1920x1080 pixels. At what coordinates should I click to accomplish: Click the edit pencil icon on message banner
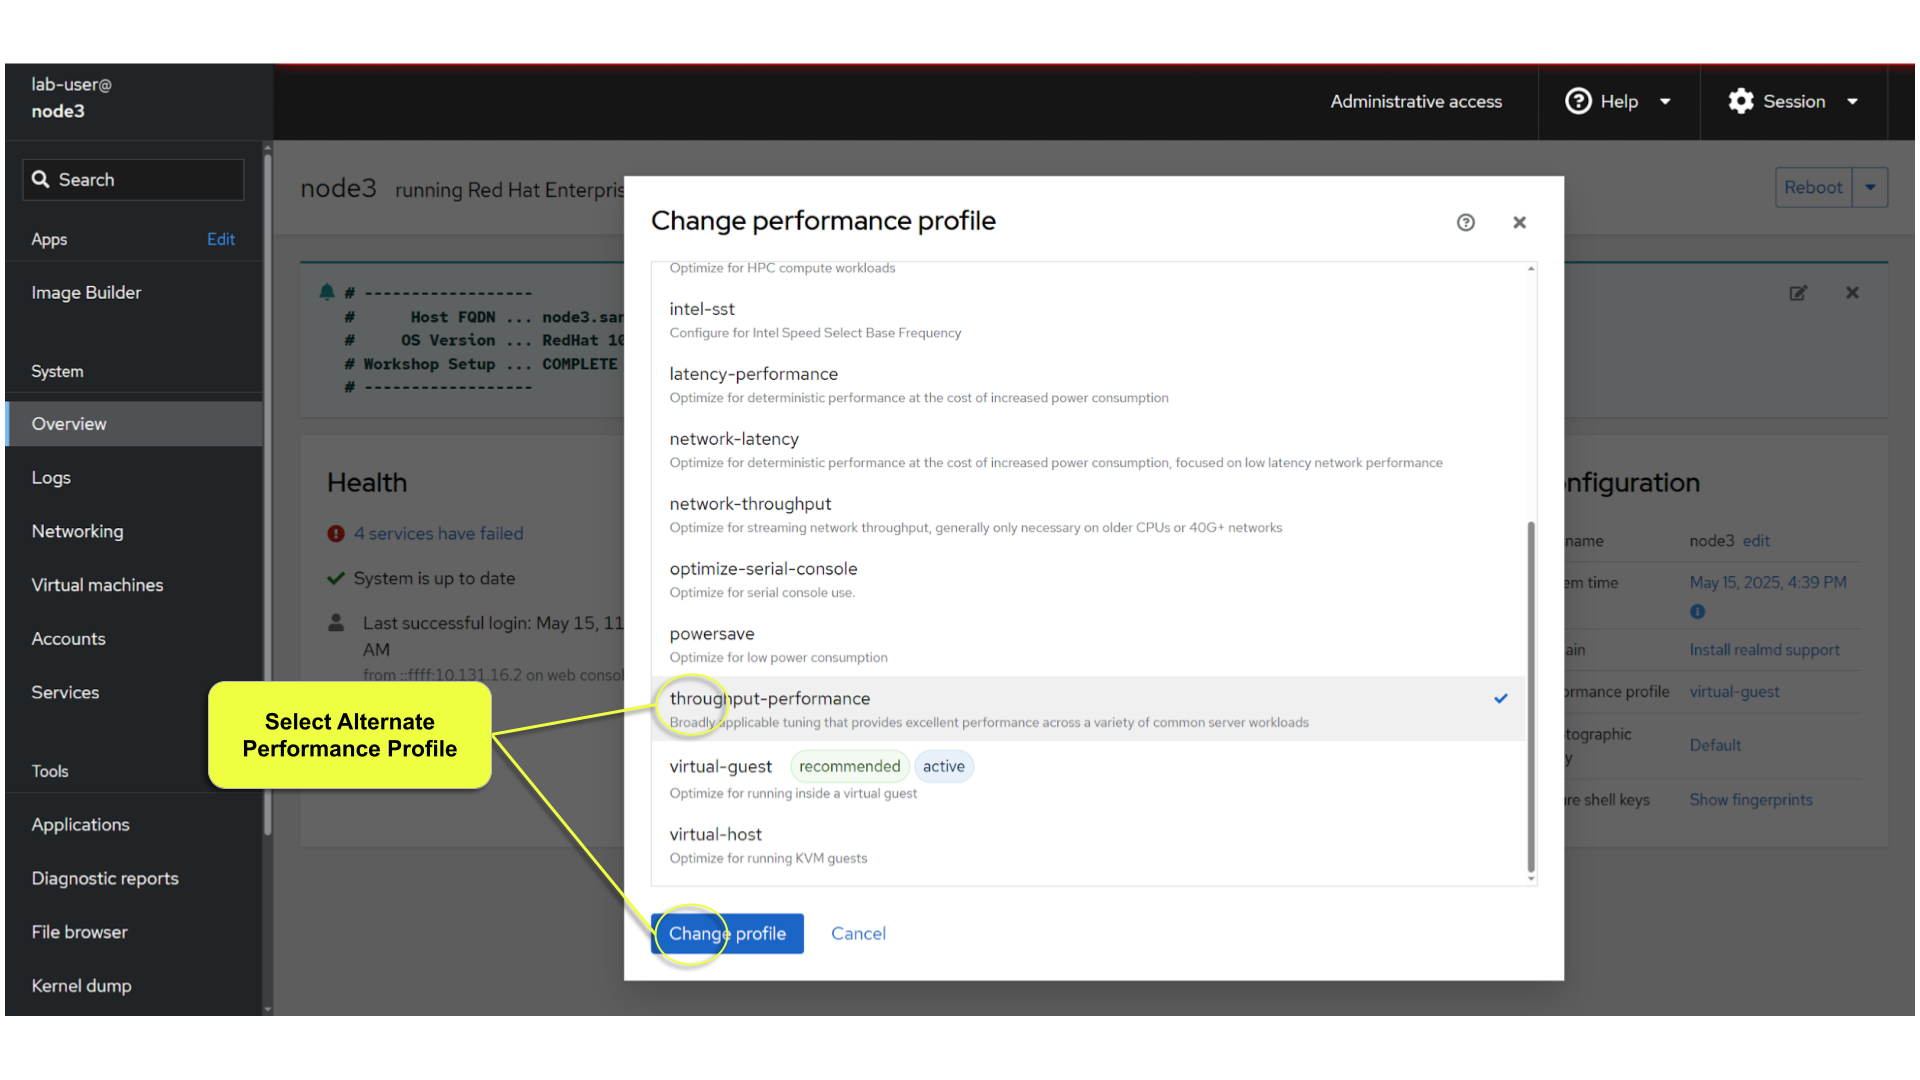(x=1798, y=293)
